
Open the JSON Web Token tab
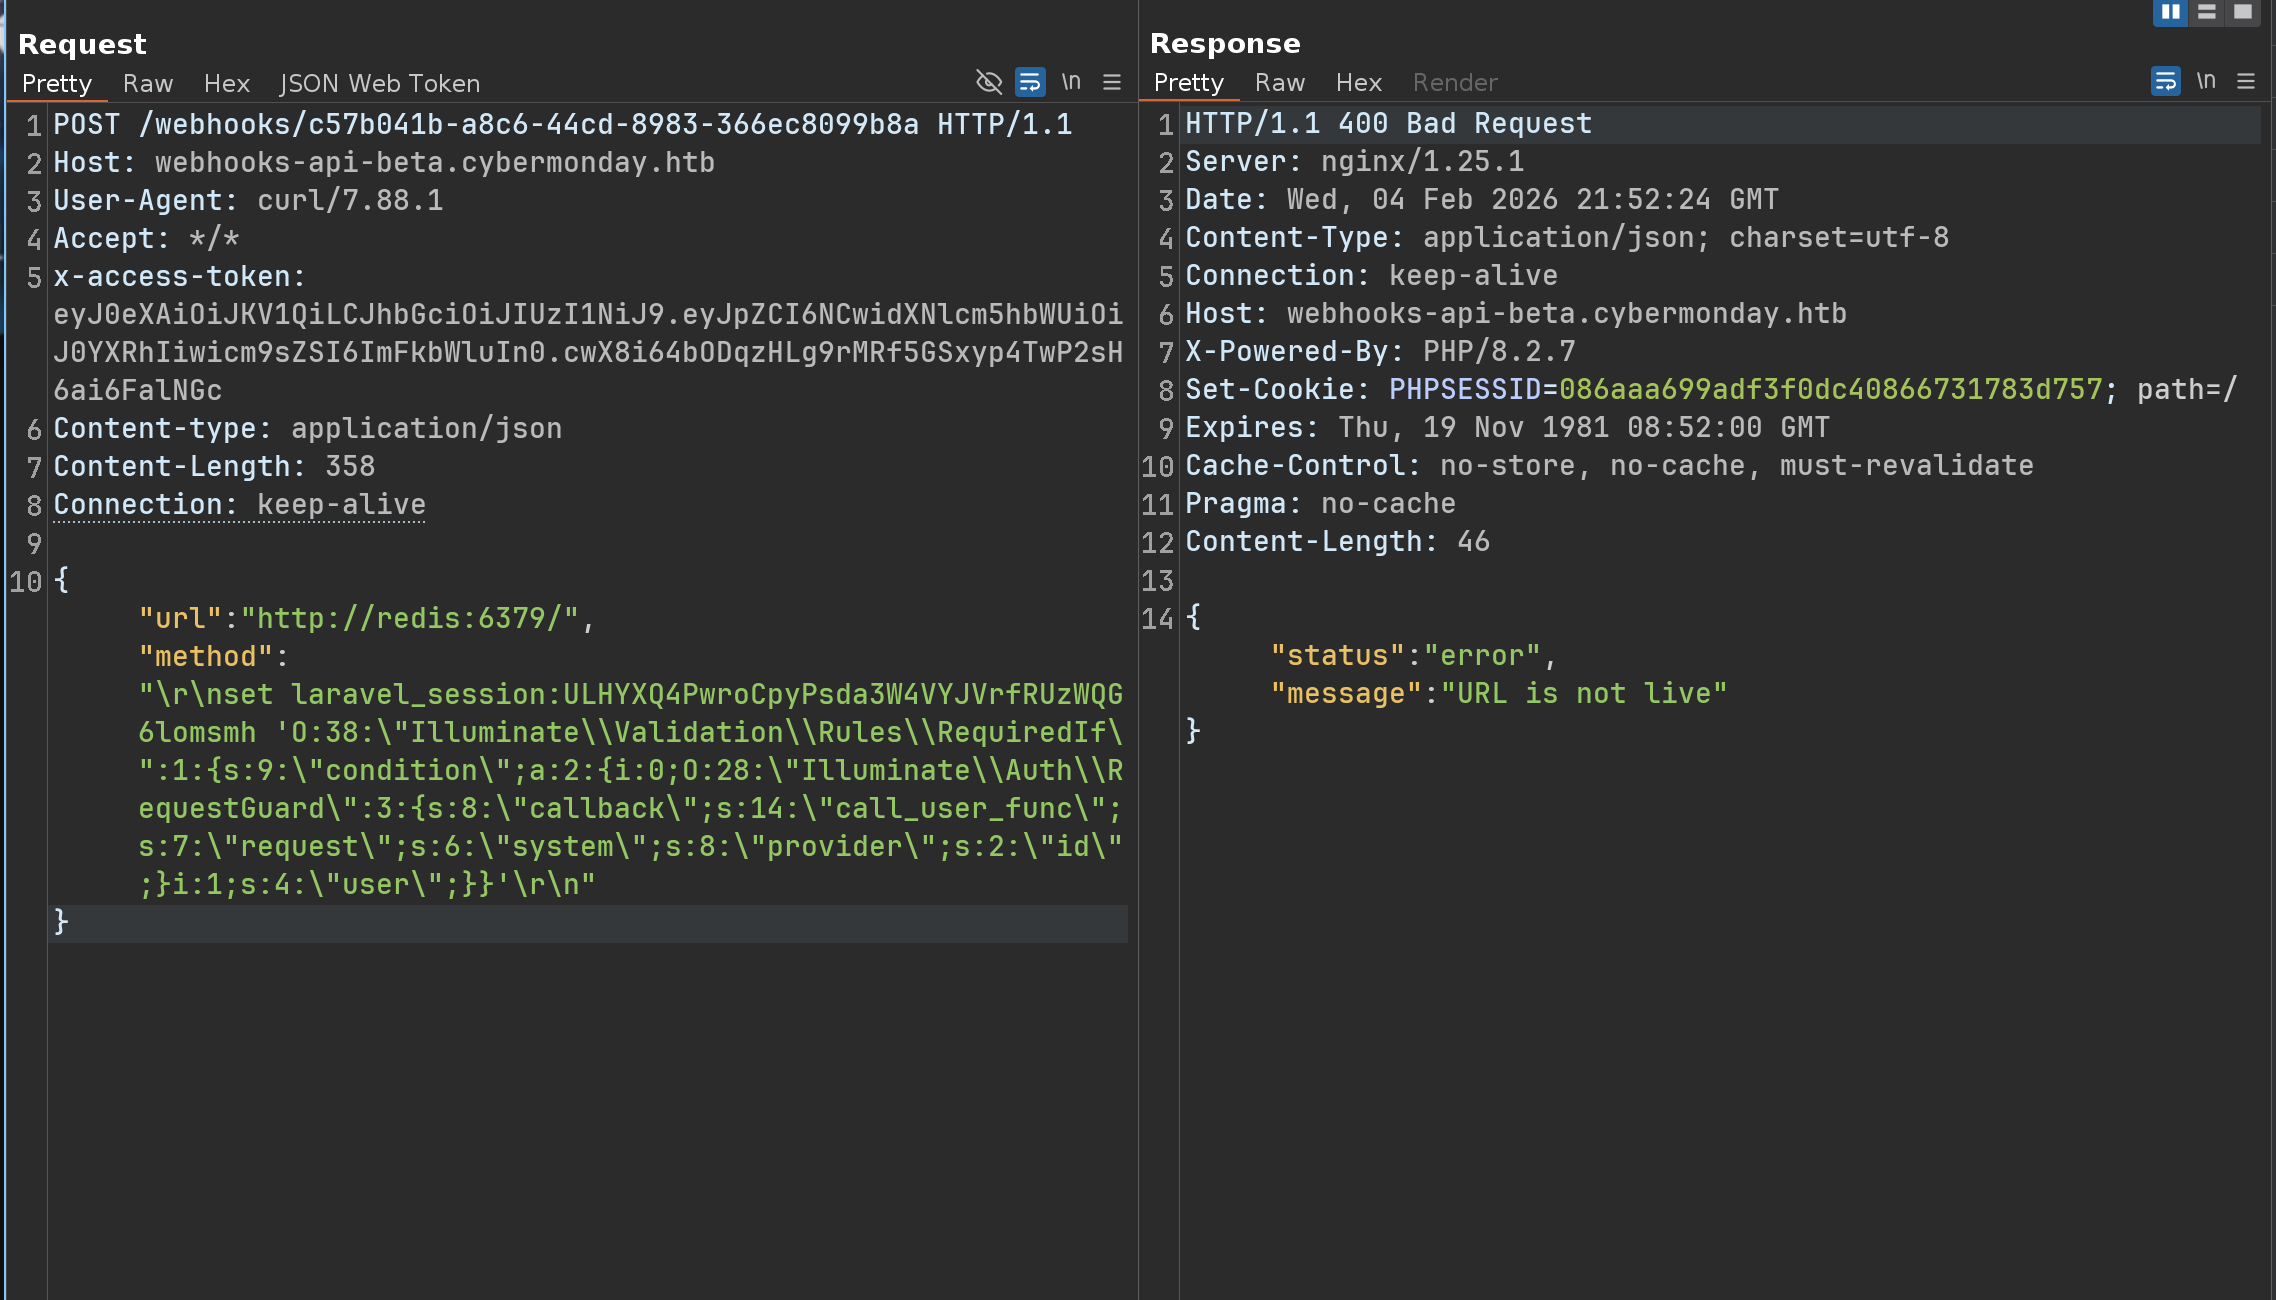point(380,84)
